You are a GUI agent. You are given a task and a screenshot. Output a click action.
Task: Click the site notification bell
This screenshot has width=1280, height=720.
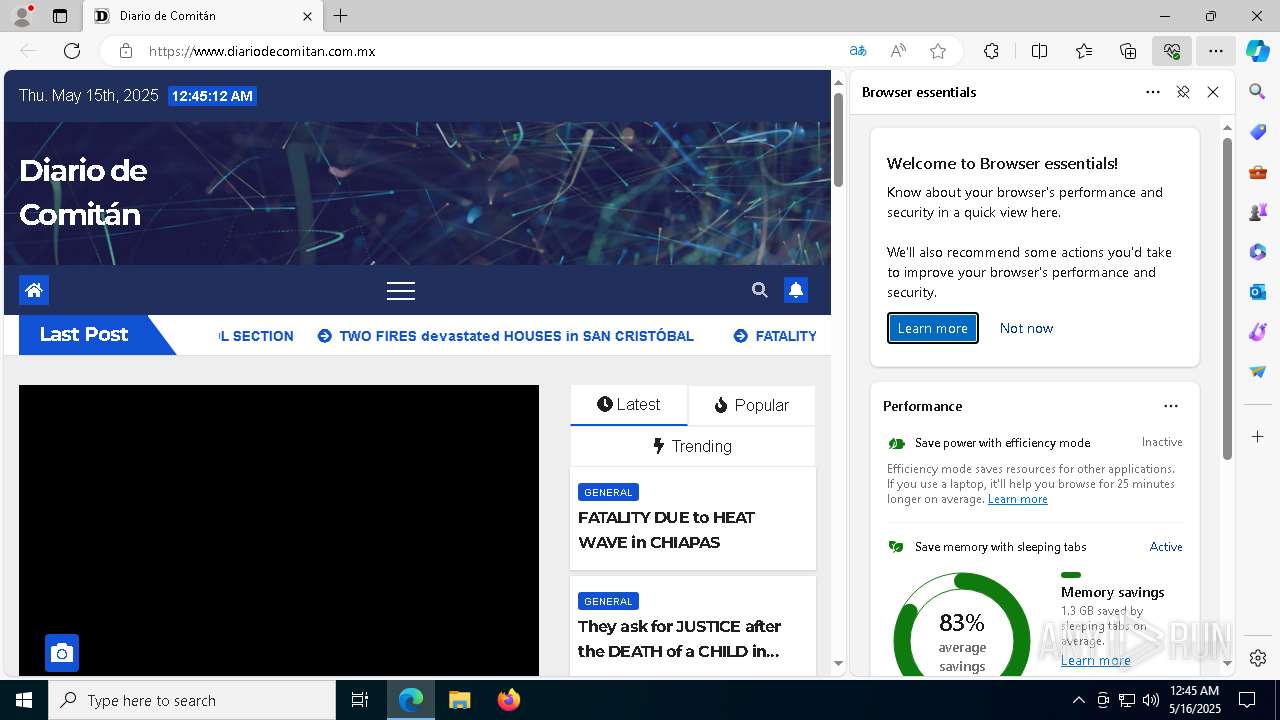tap(796, 290)
